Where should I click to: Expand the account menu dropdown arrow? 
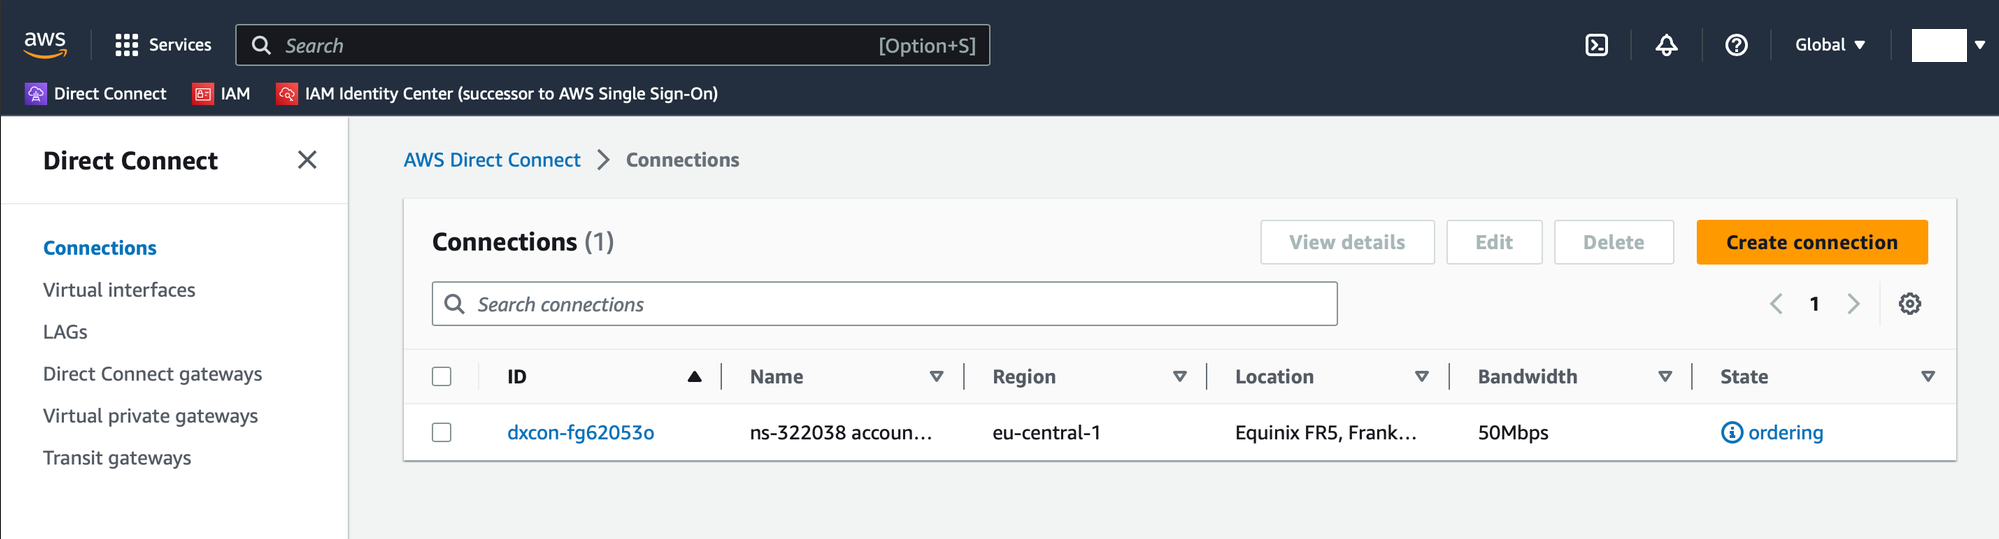point(1979,45)
